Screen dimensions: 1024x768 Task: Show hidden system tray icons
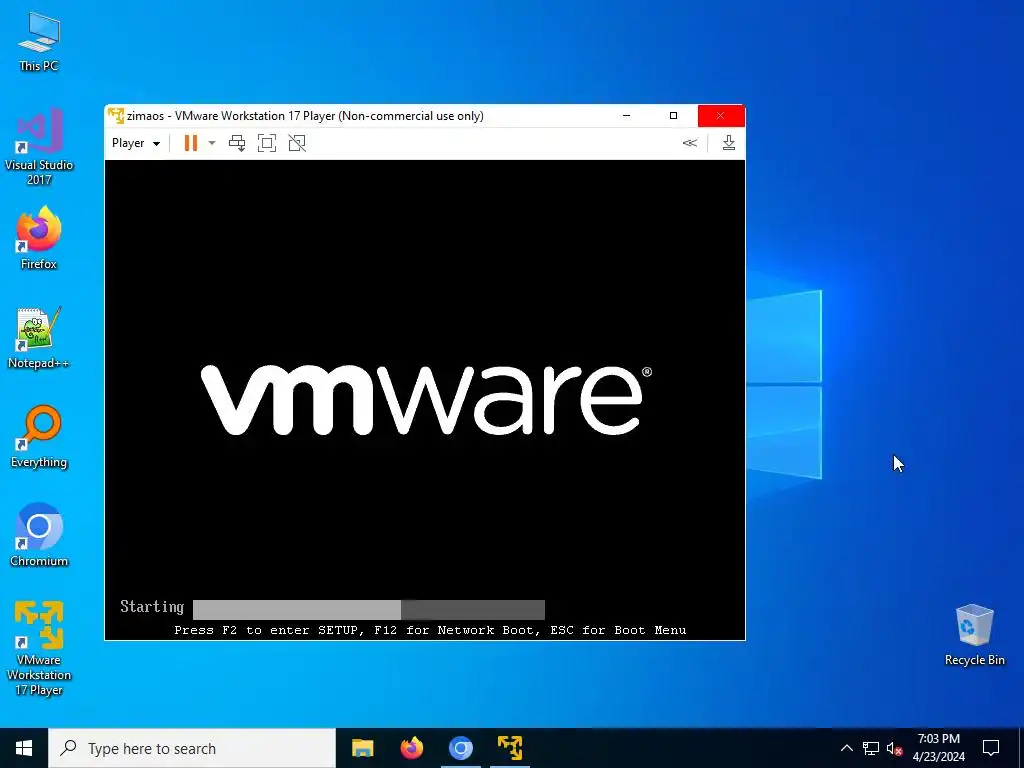coord(846,748)
